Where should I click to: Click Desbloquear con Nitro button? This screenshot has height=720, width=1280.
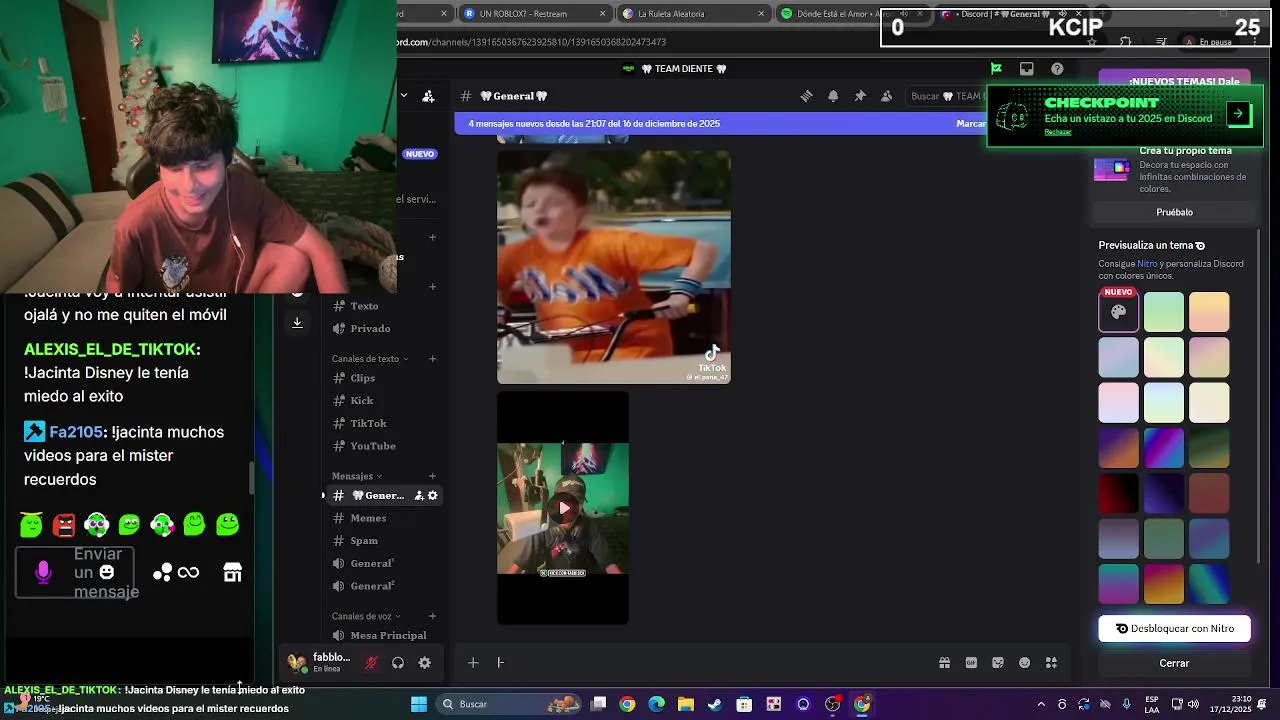pyautogui.click(x=1174, y=629)
